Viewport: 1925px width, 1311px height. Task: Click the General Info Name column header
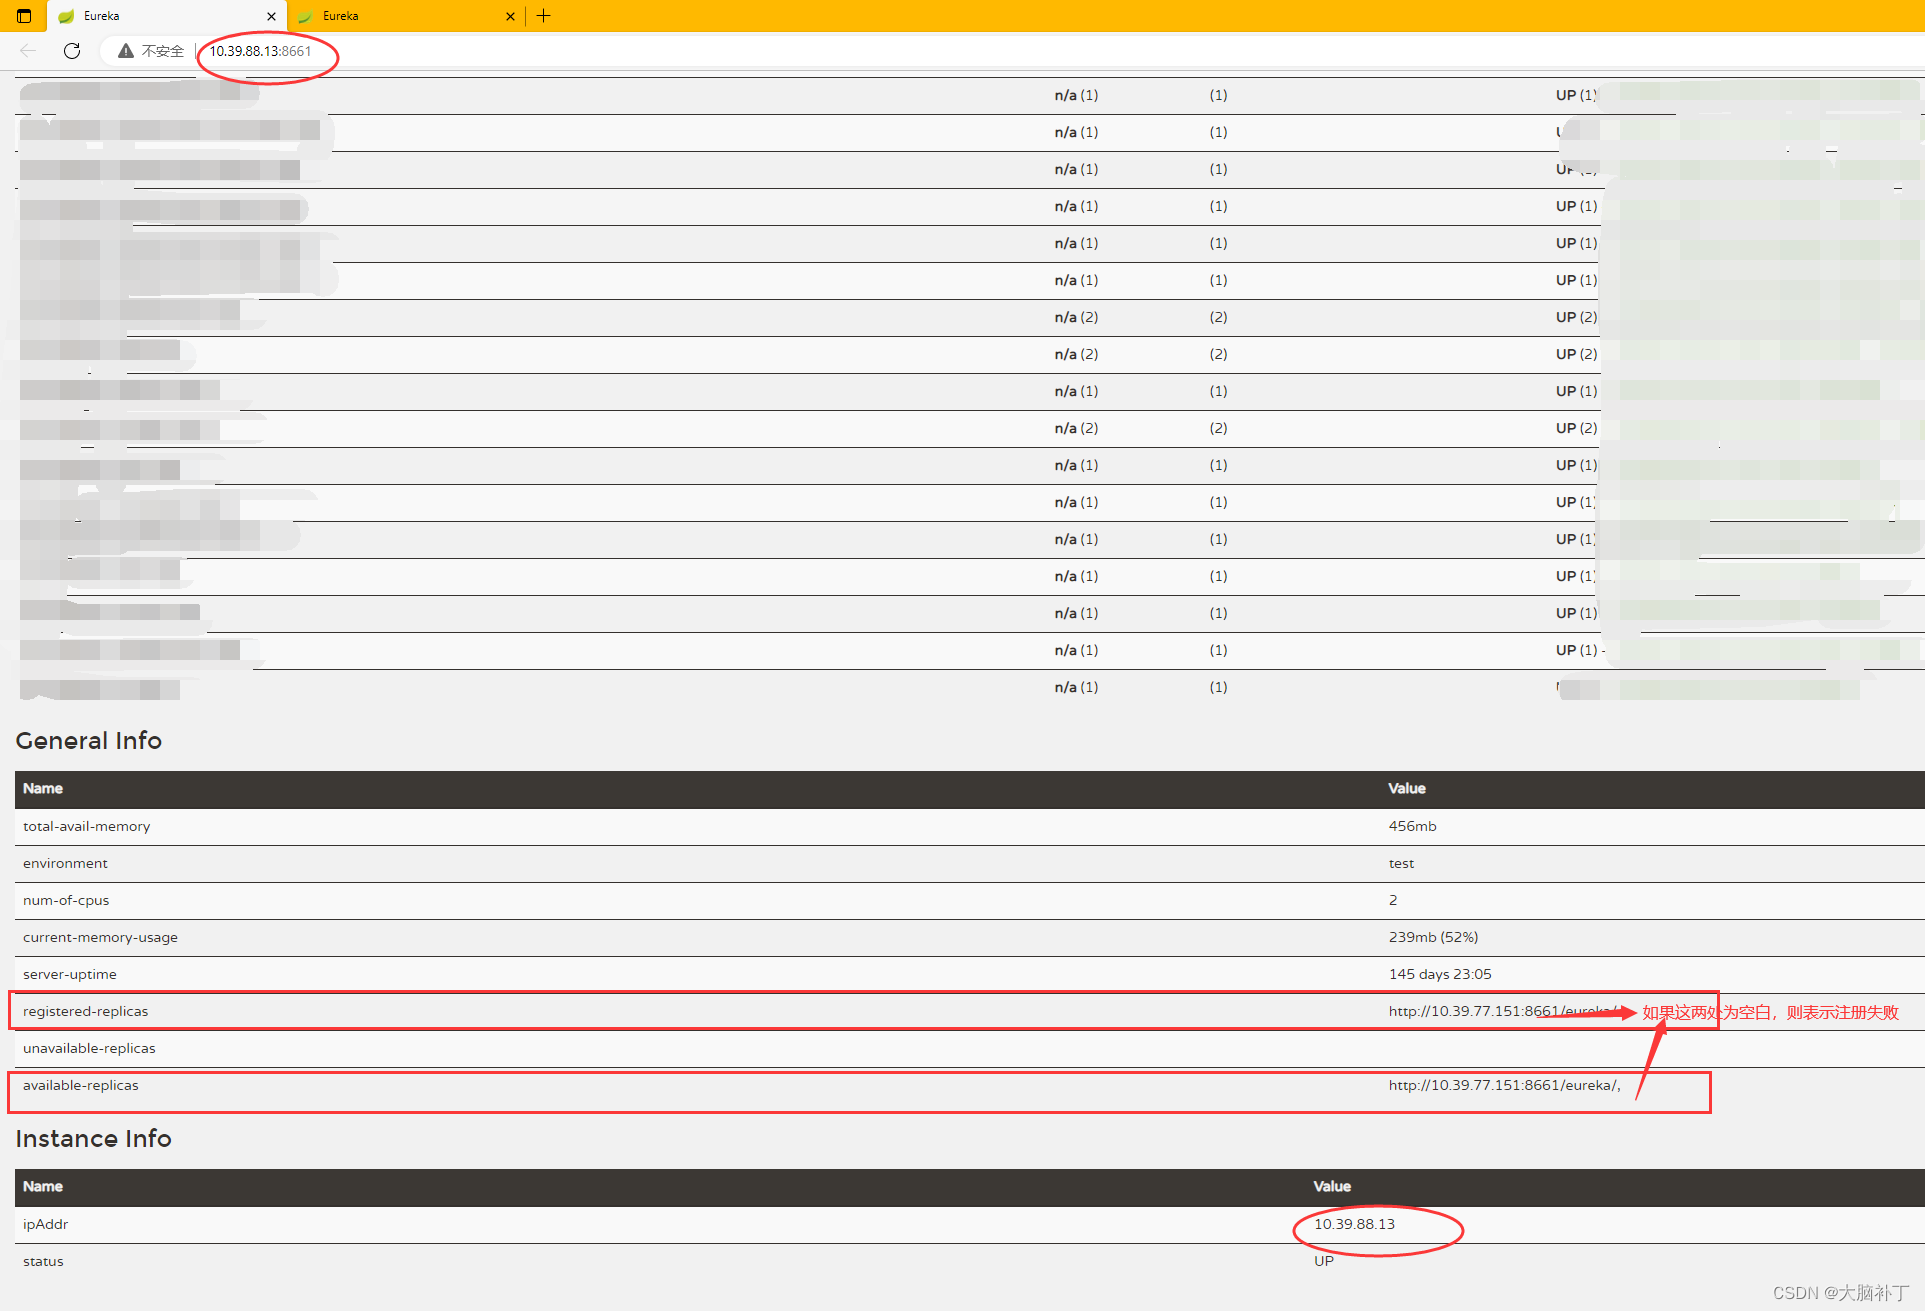coord(43,788)
